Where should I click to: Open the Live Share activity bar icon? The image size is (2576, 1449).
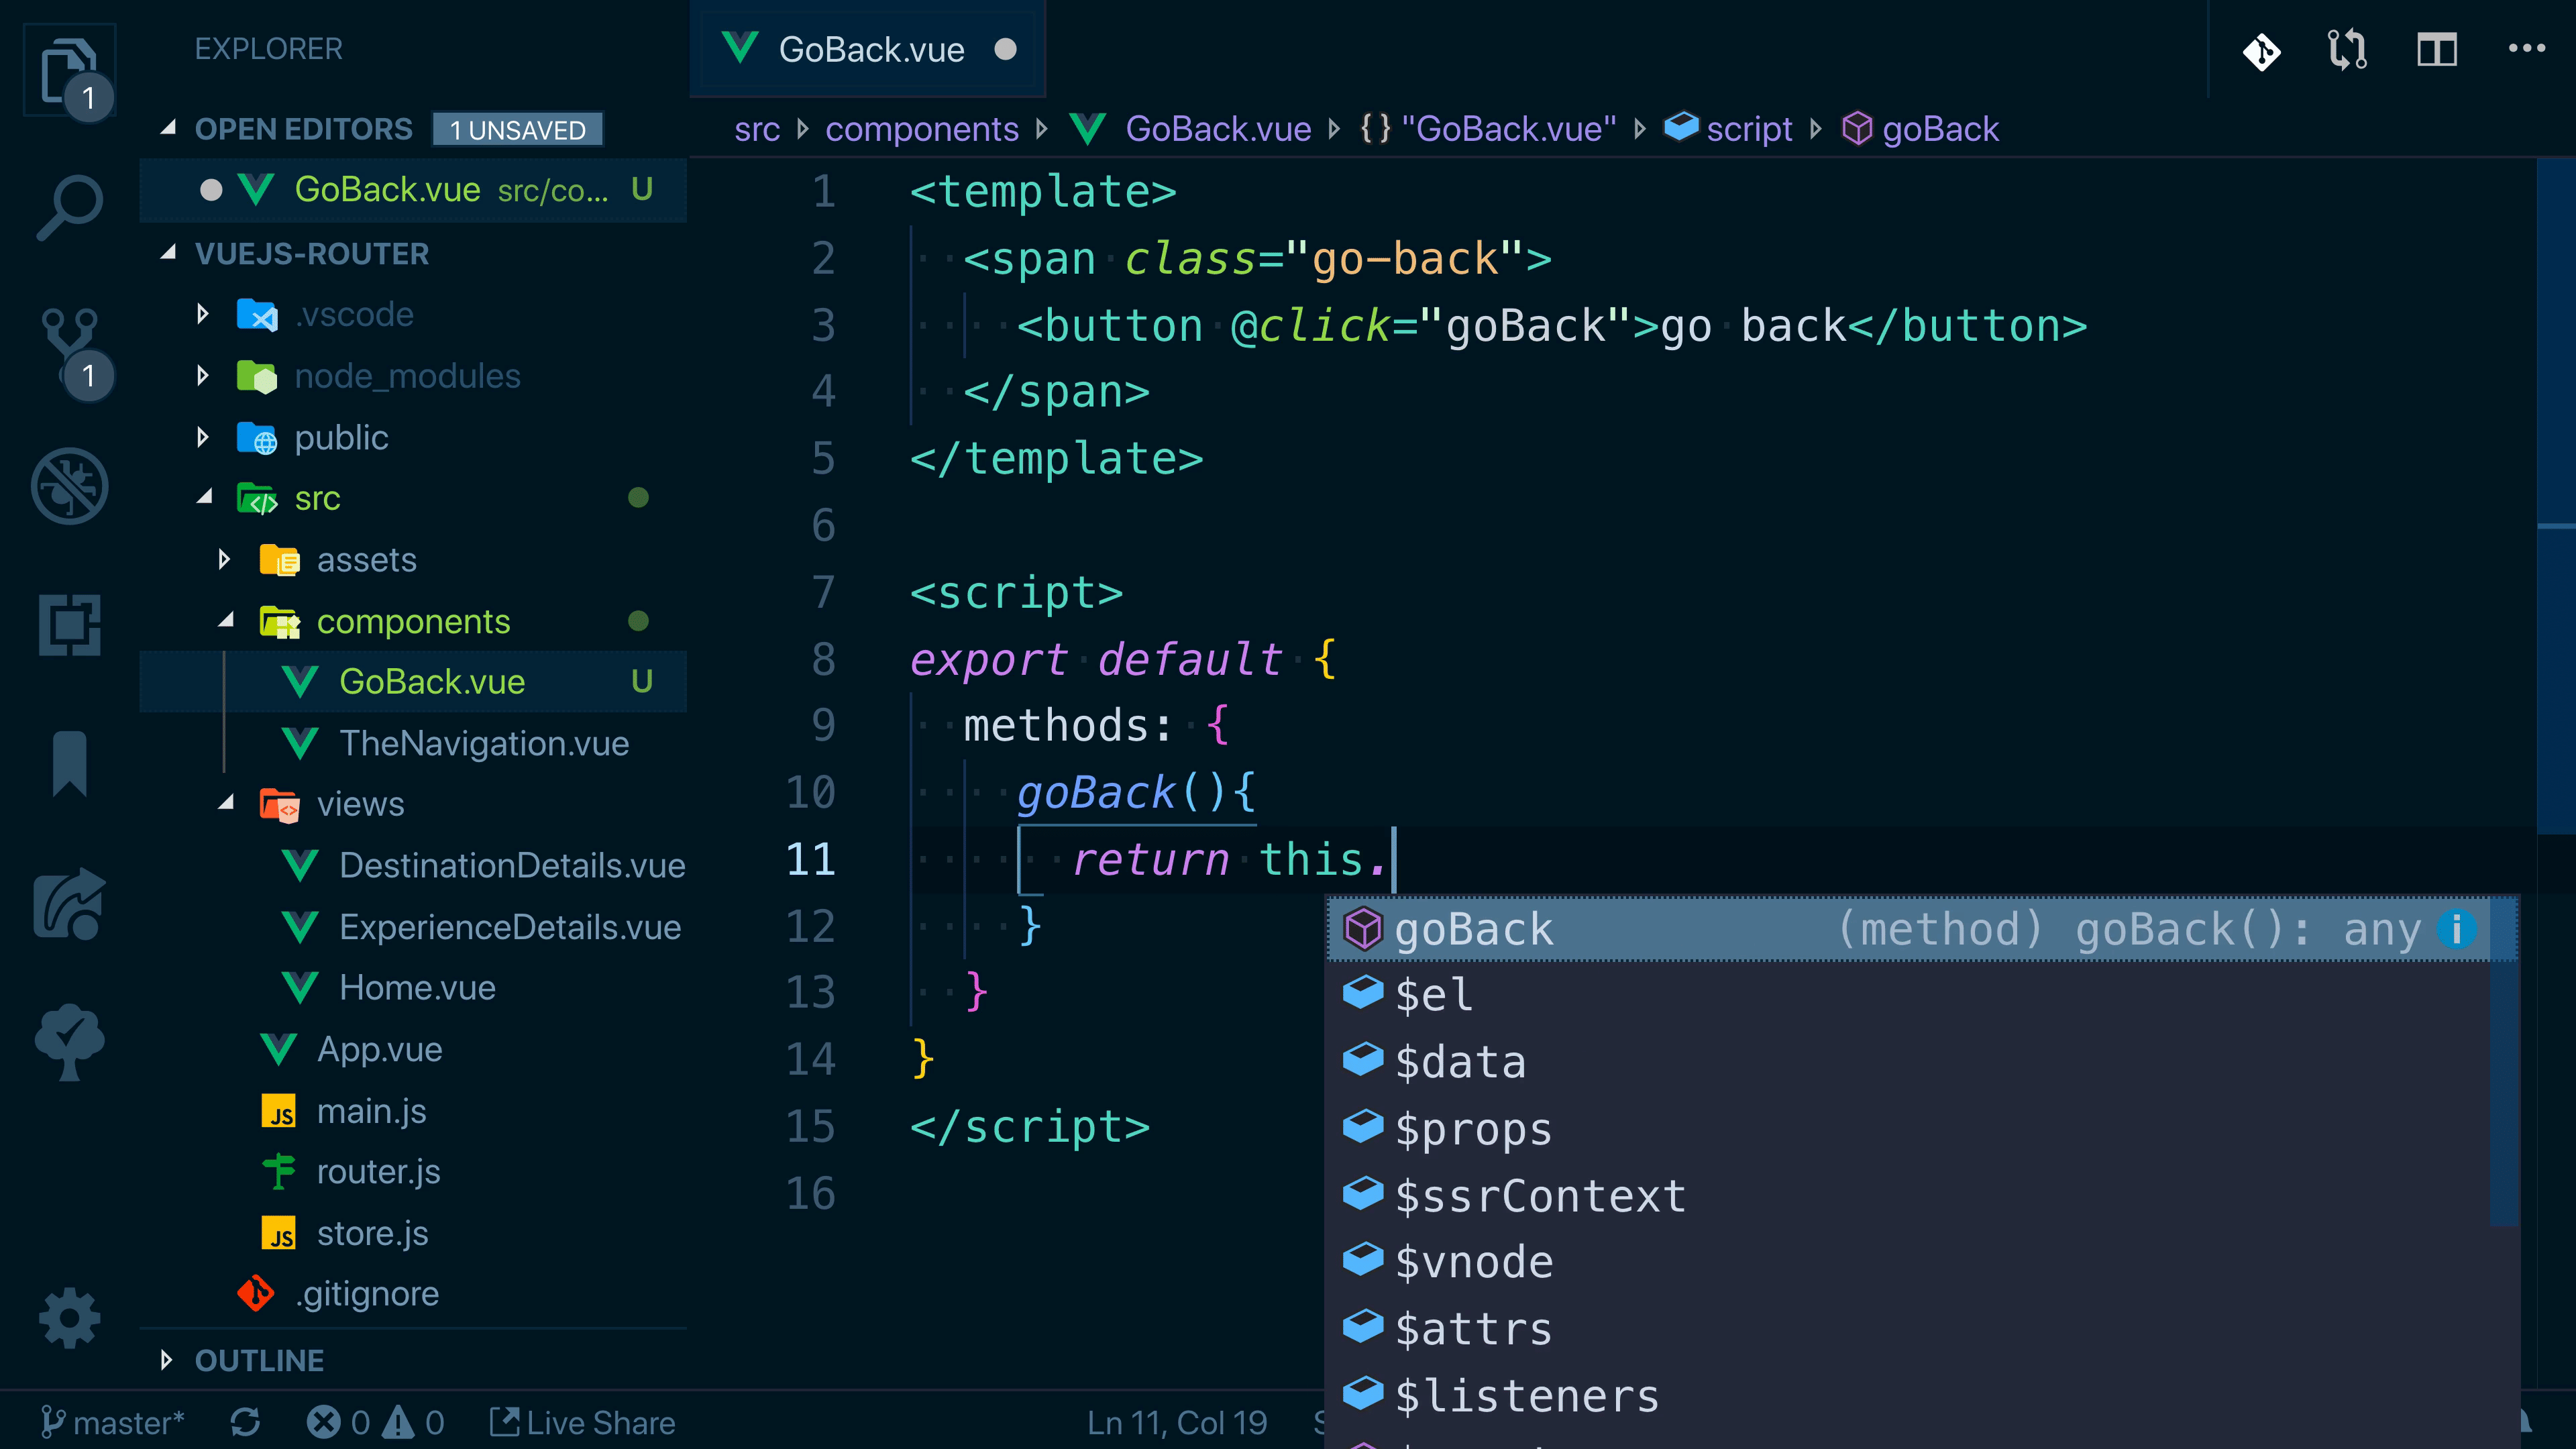[69, 903]
